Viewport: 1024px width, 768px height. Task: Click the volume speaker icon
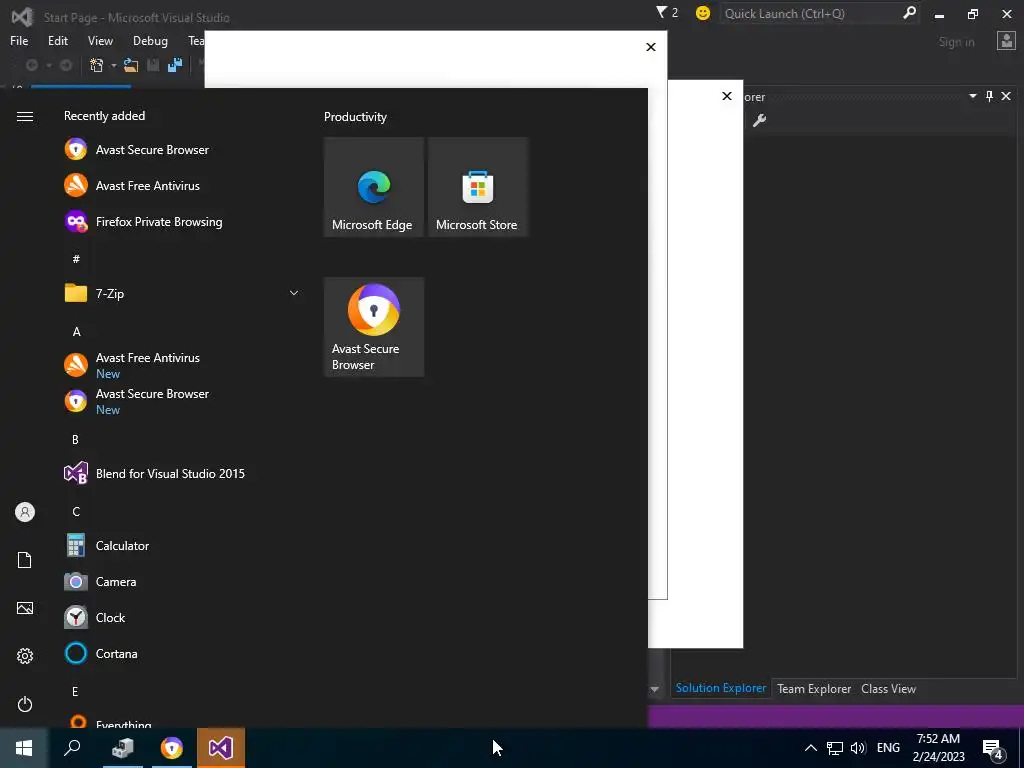858,748
